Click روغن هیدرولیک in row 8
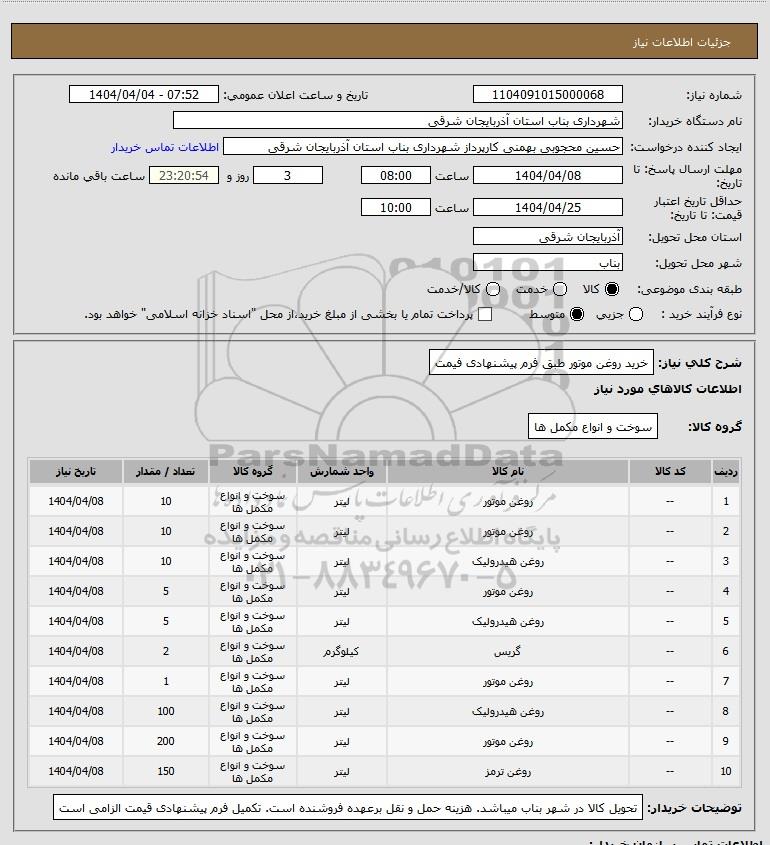 508,711
